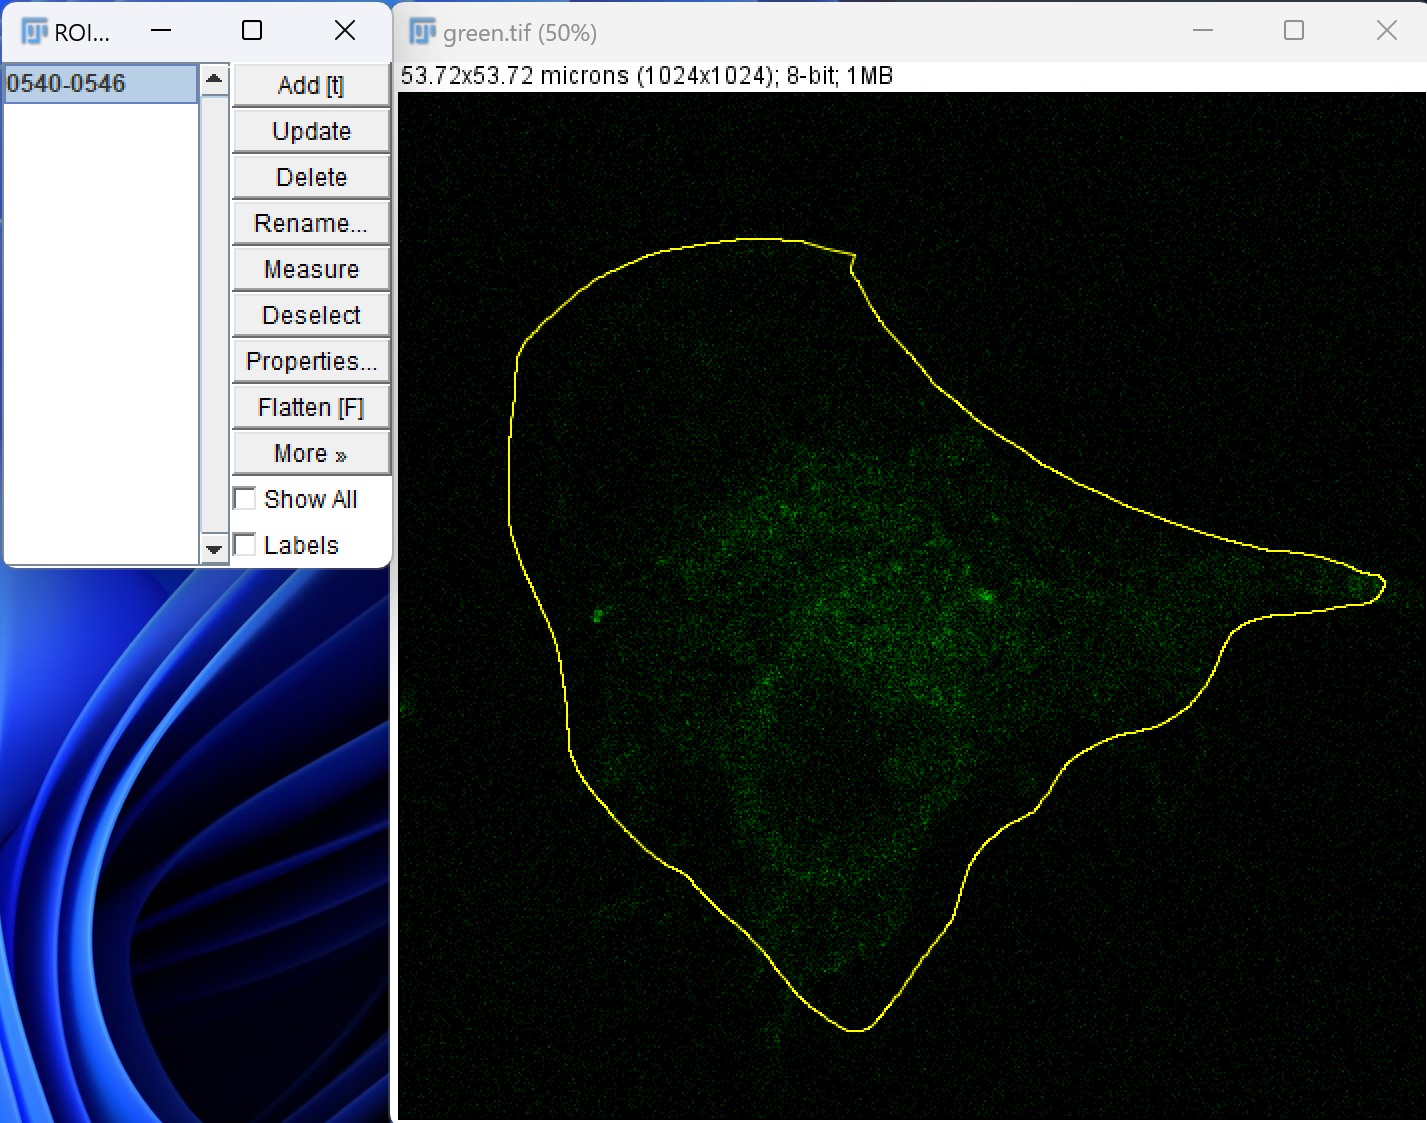Click the Measure button
Screen dimensions: 1427x1123
(311, 269)
